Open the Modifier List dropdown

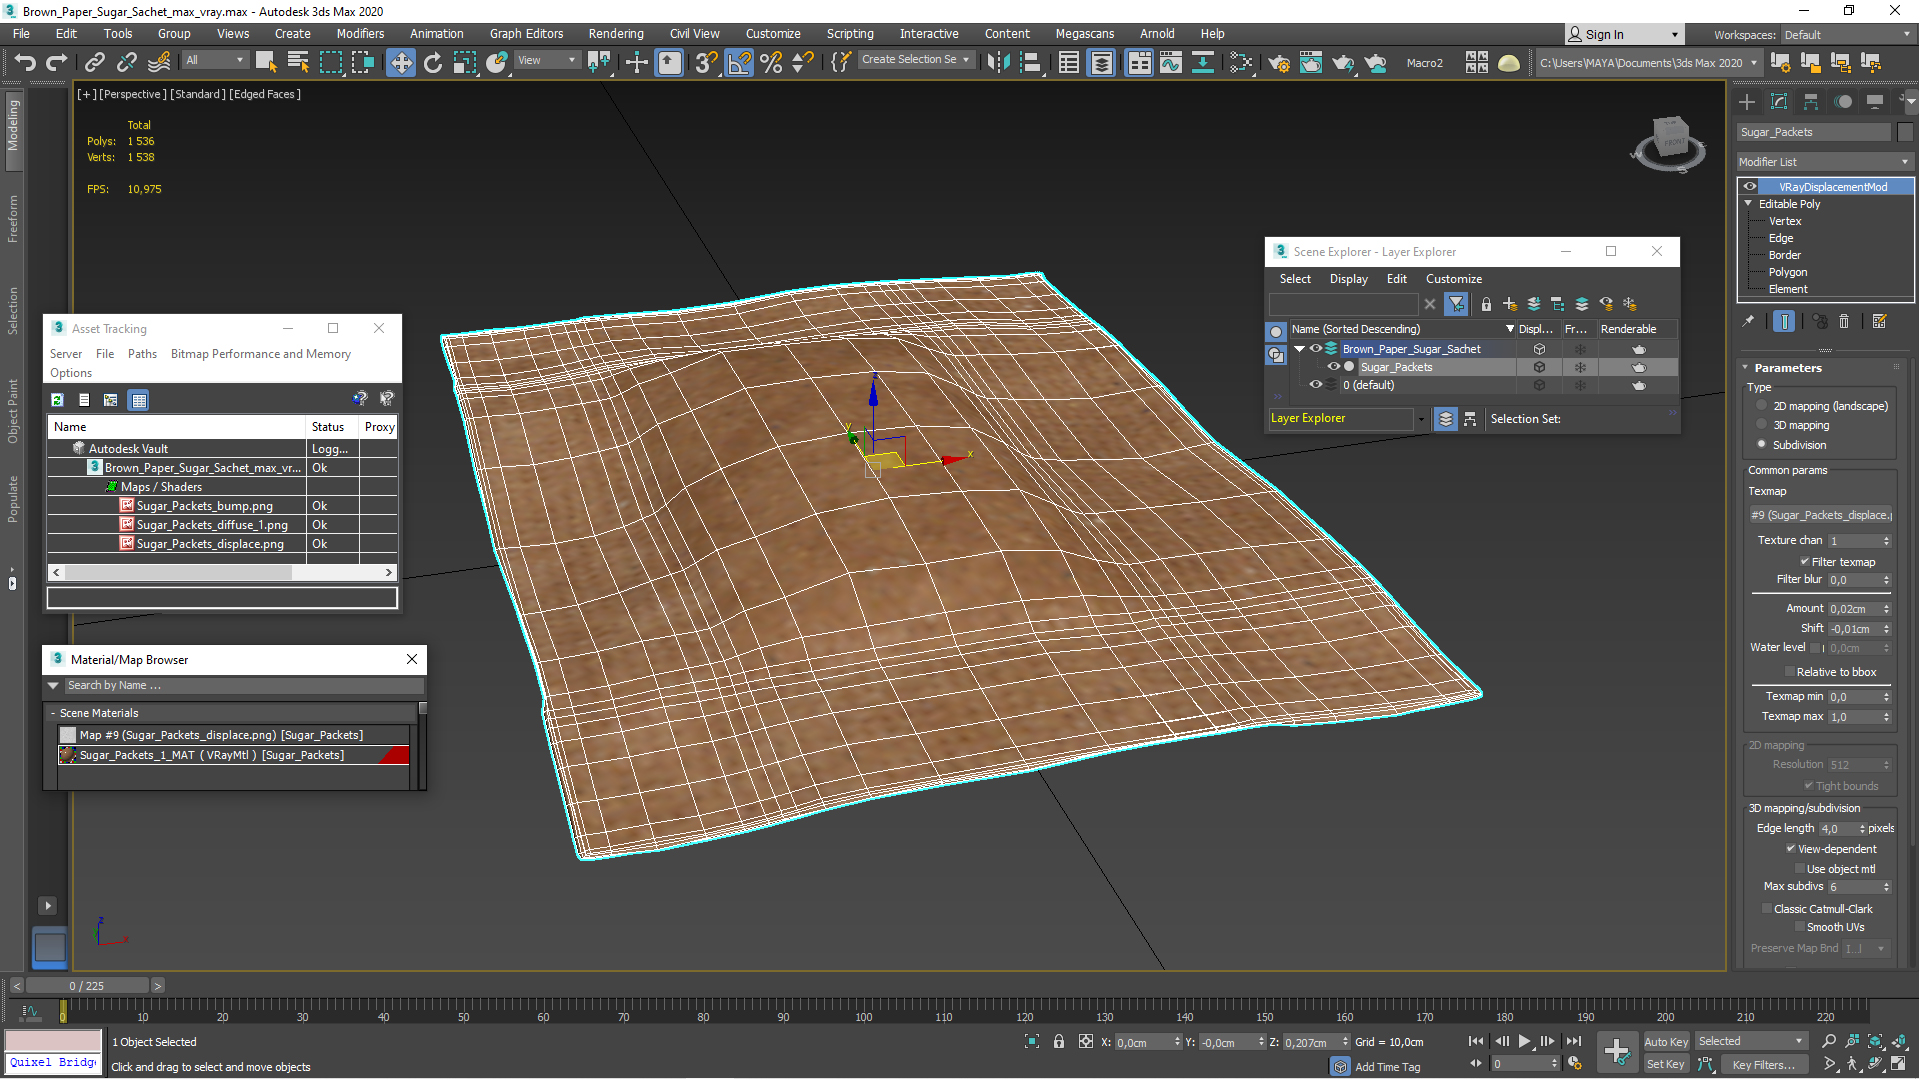1824,162
